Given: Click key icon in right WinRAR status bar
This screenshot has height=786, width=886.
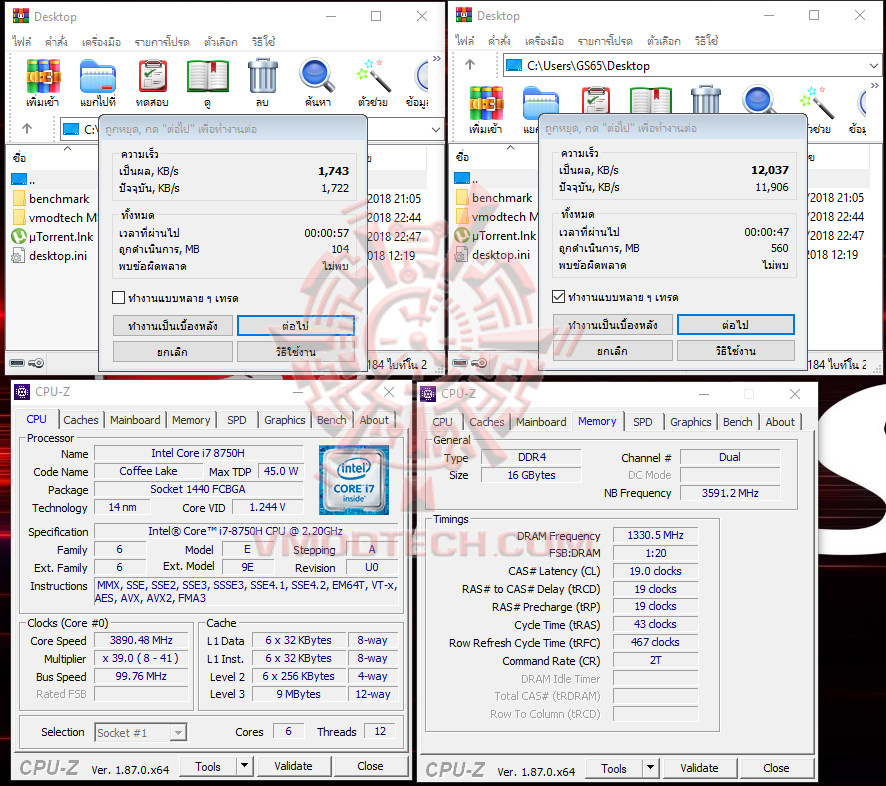Looking at the screenshot, I should 479,362.
